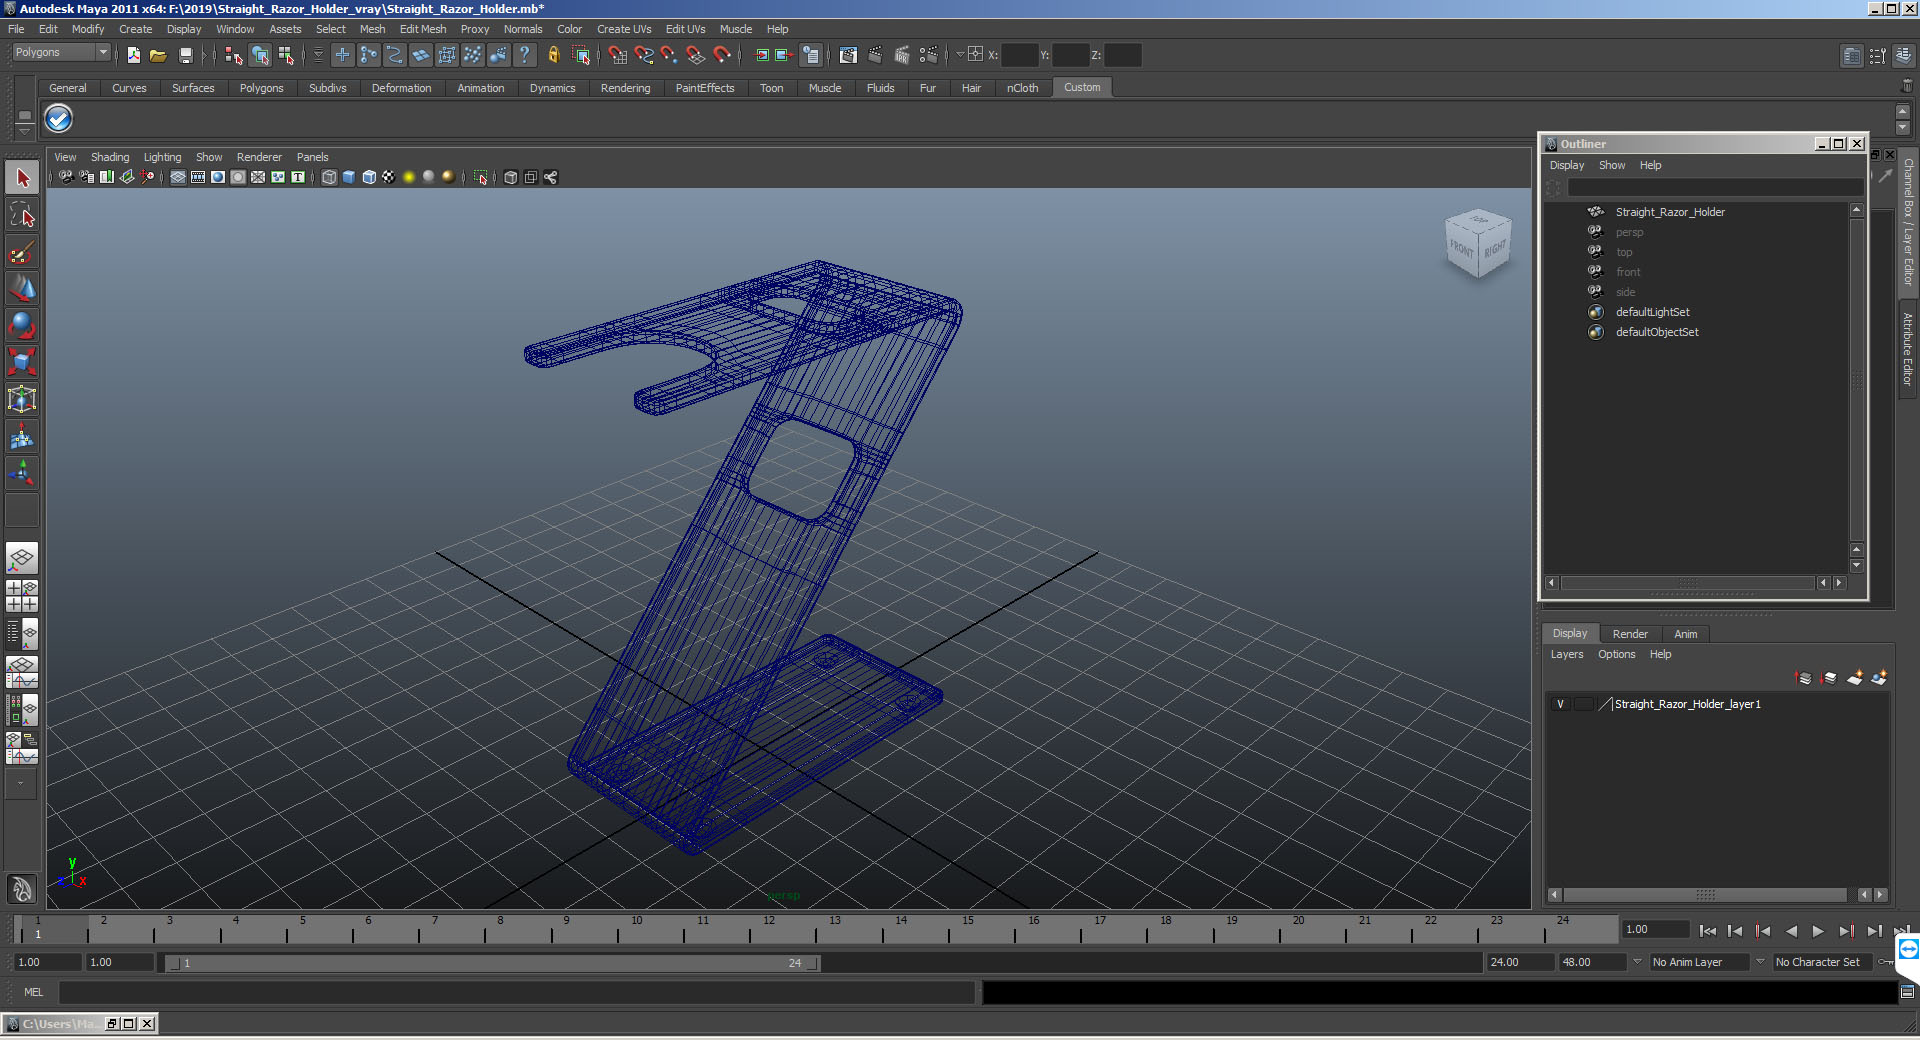Click the construction history toggle icon
The height and width of the screenshot is (1040, 1920).
811,55
